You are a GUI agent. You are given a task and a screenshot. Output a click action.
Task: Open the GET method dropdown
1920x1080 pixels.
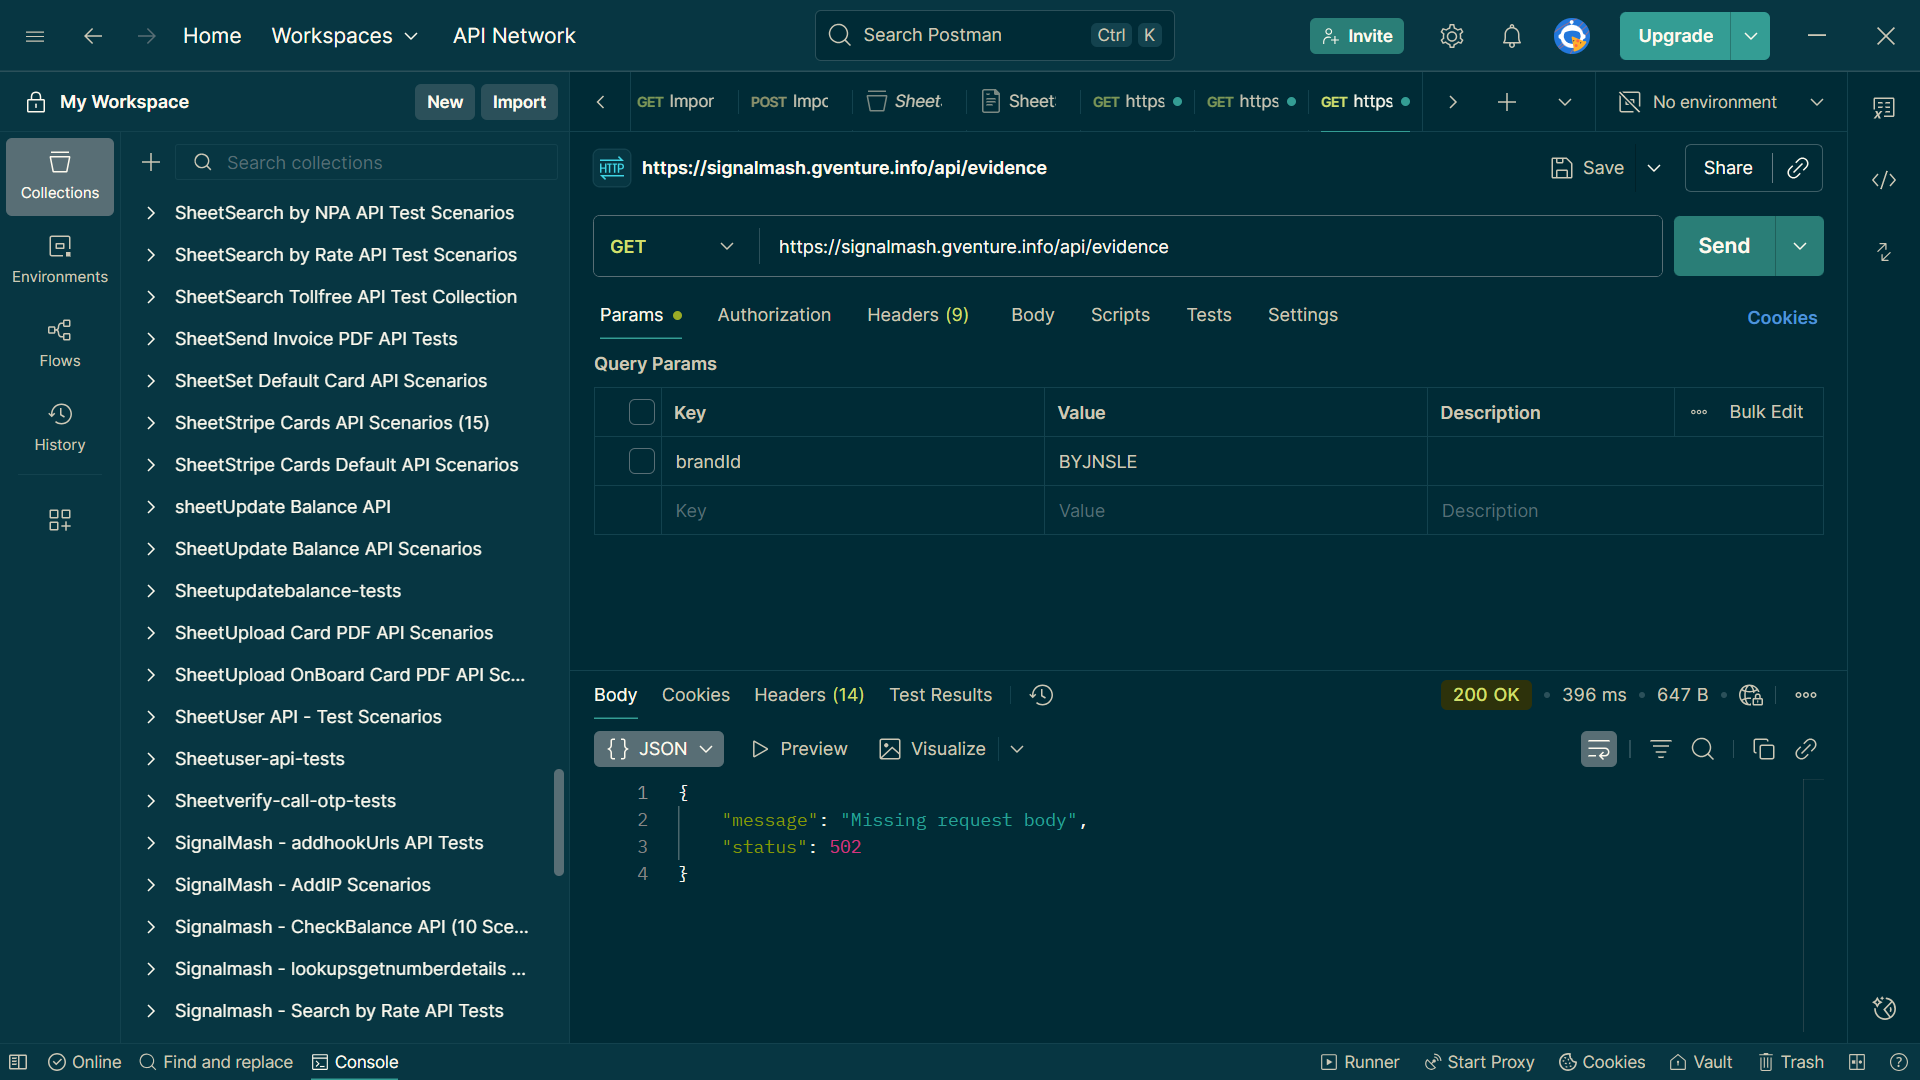(672, 246)
